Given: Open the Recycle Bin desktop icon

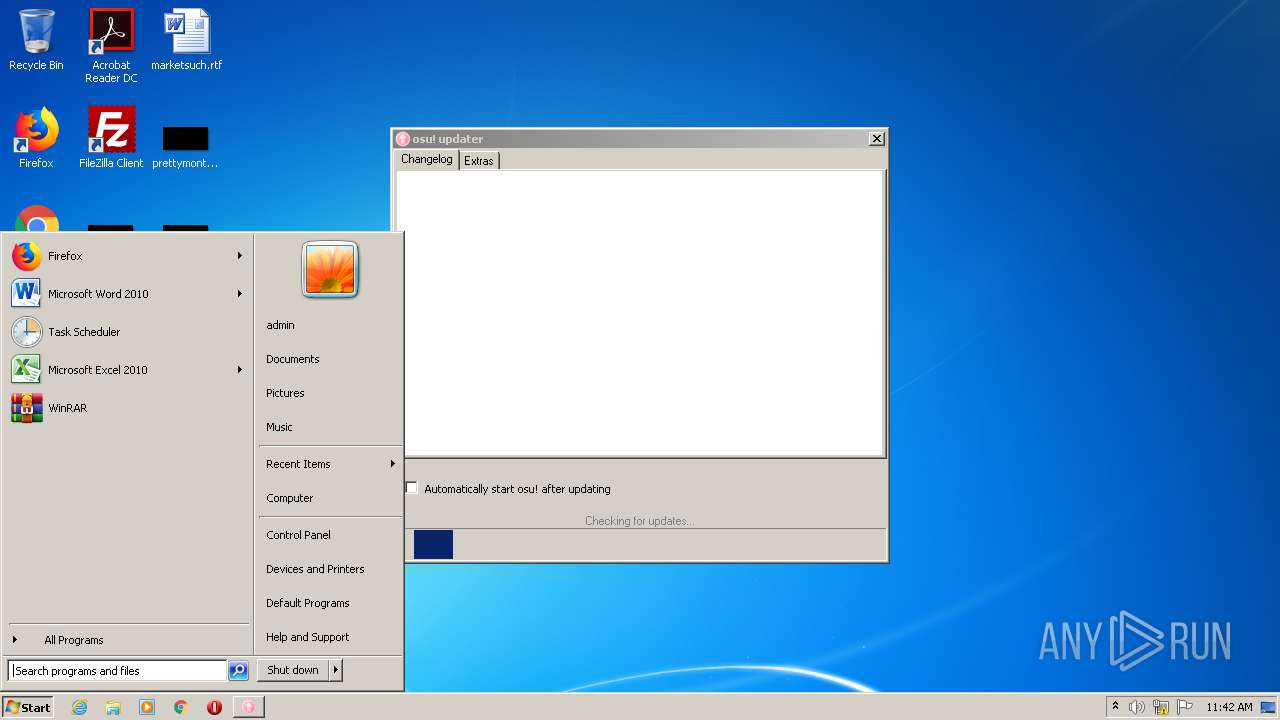Looking at the screenshot, I should (x=36, y=40).
